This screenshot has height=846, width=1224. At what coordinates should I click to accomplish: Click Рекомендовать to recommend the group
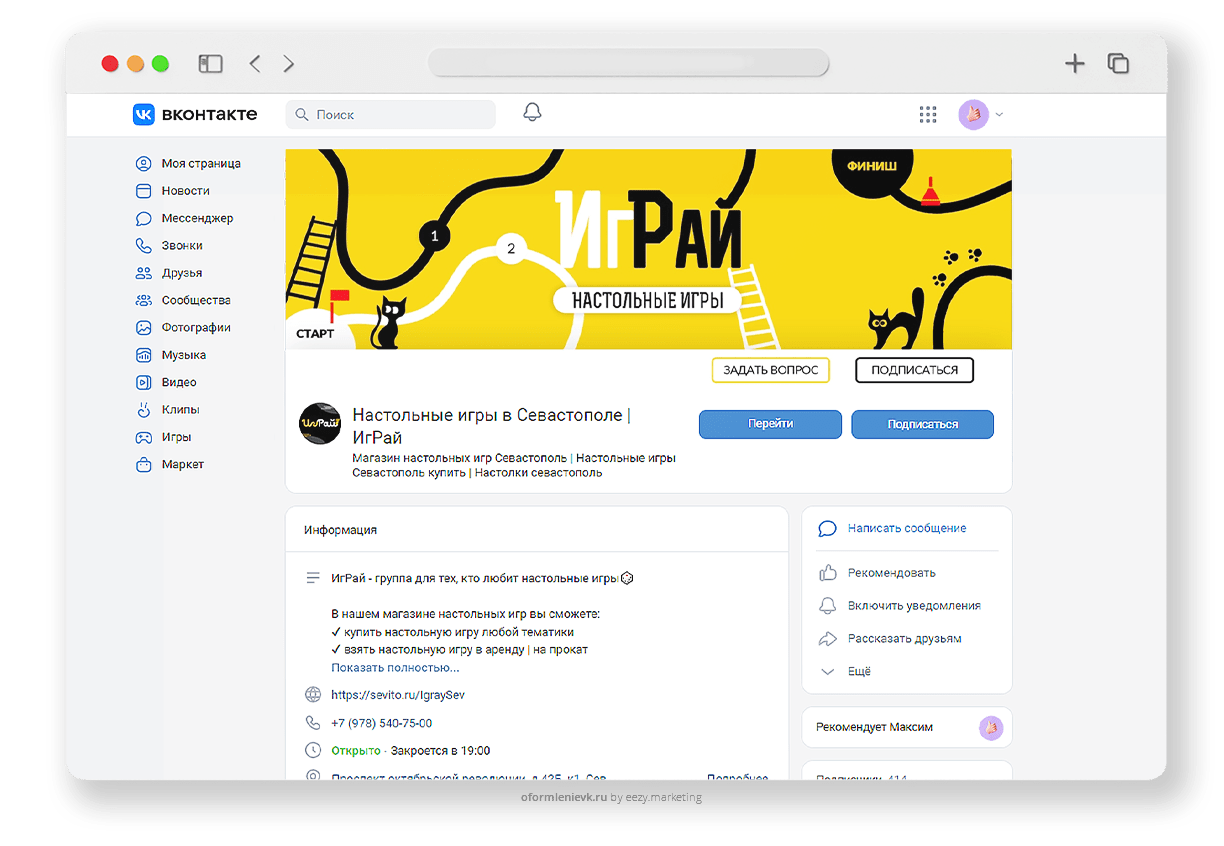891,573
